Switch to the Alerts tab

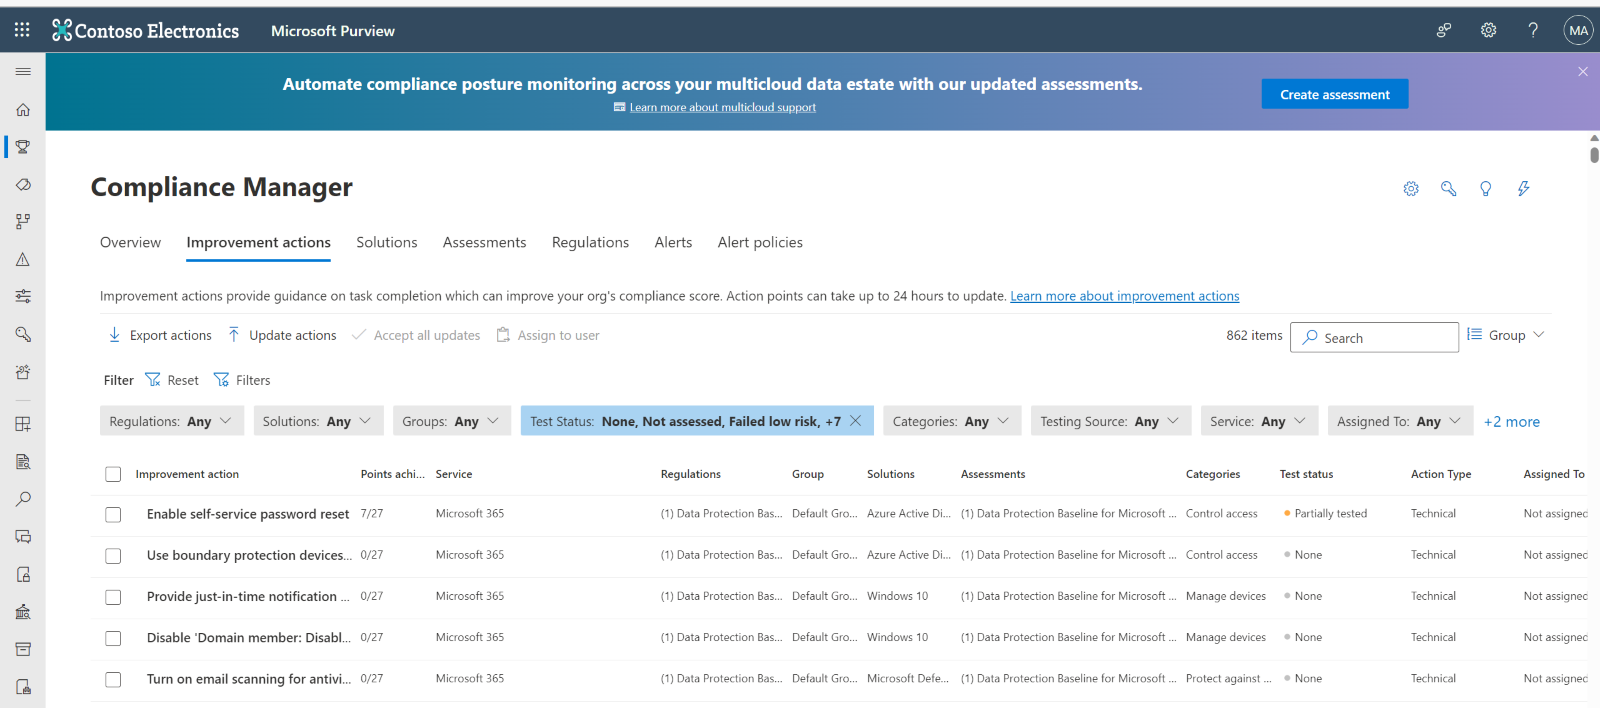click(673, 242)
